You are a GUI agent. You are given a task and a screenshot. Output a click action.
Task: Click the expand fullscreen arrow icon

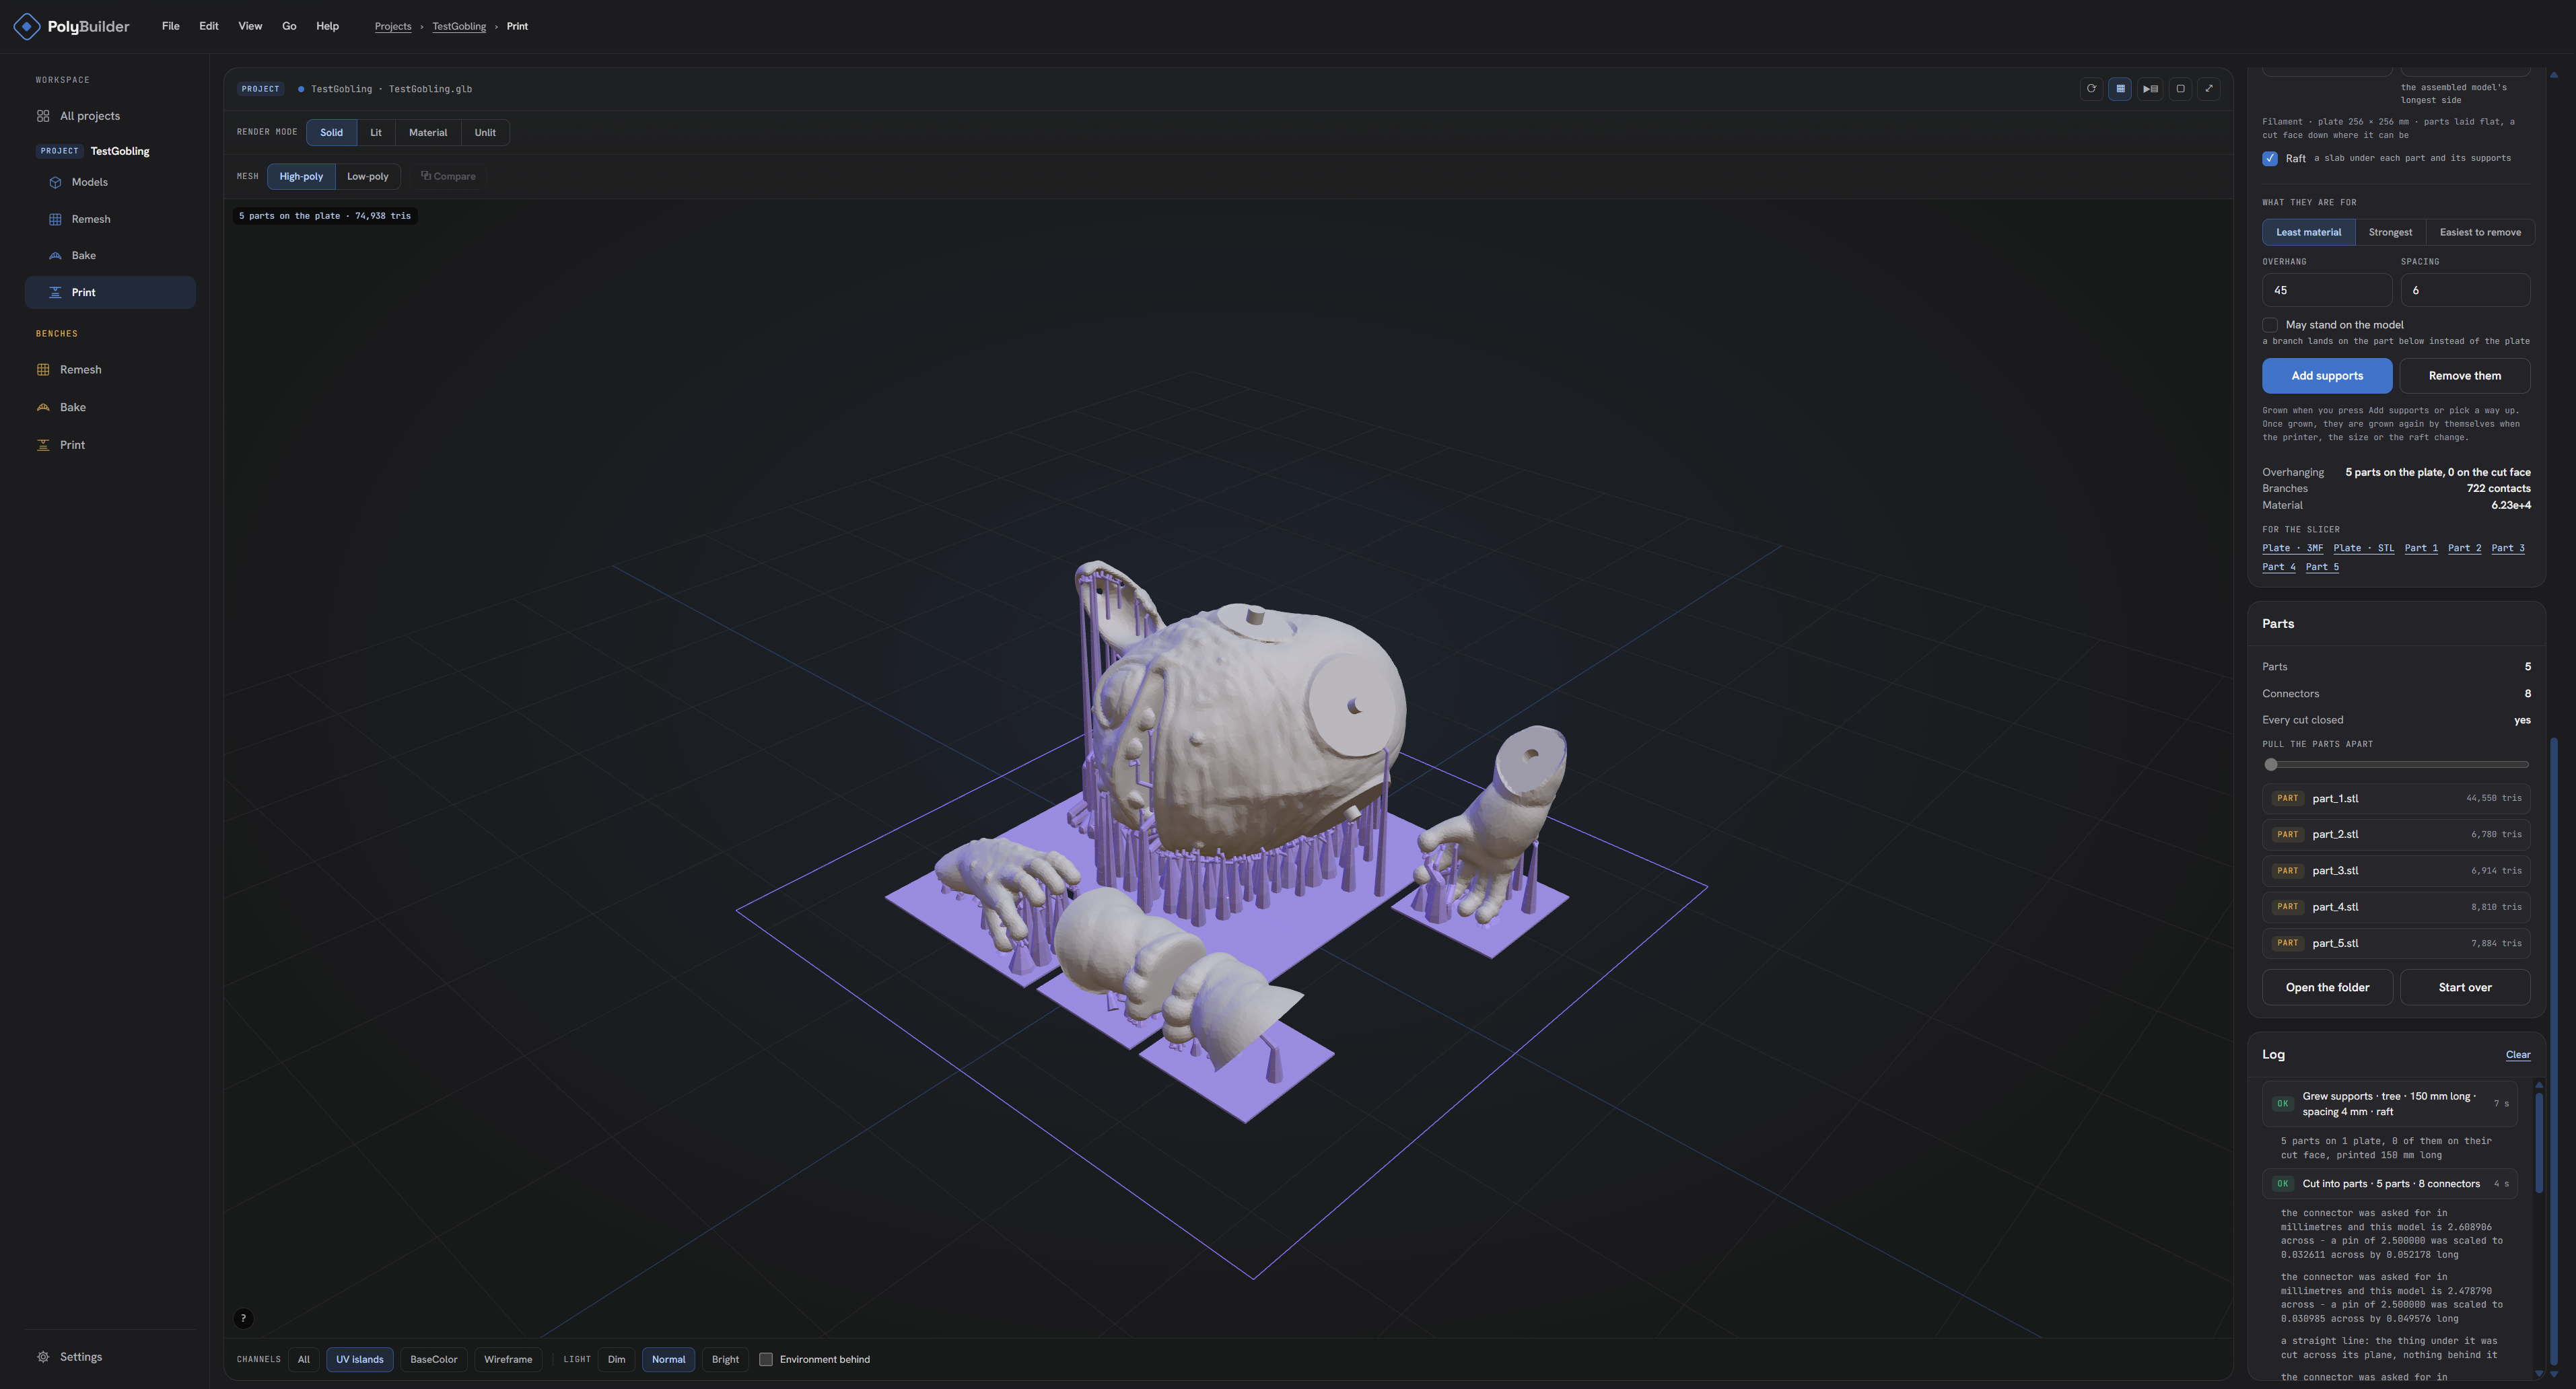[2209, 89]
